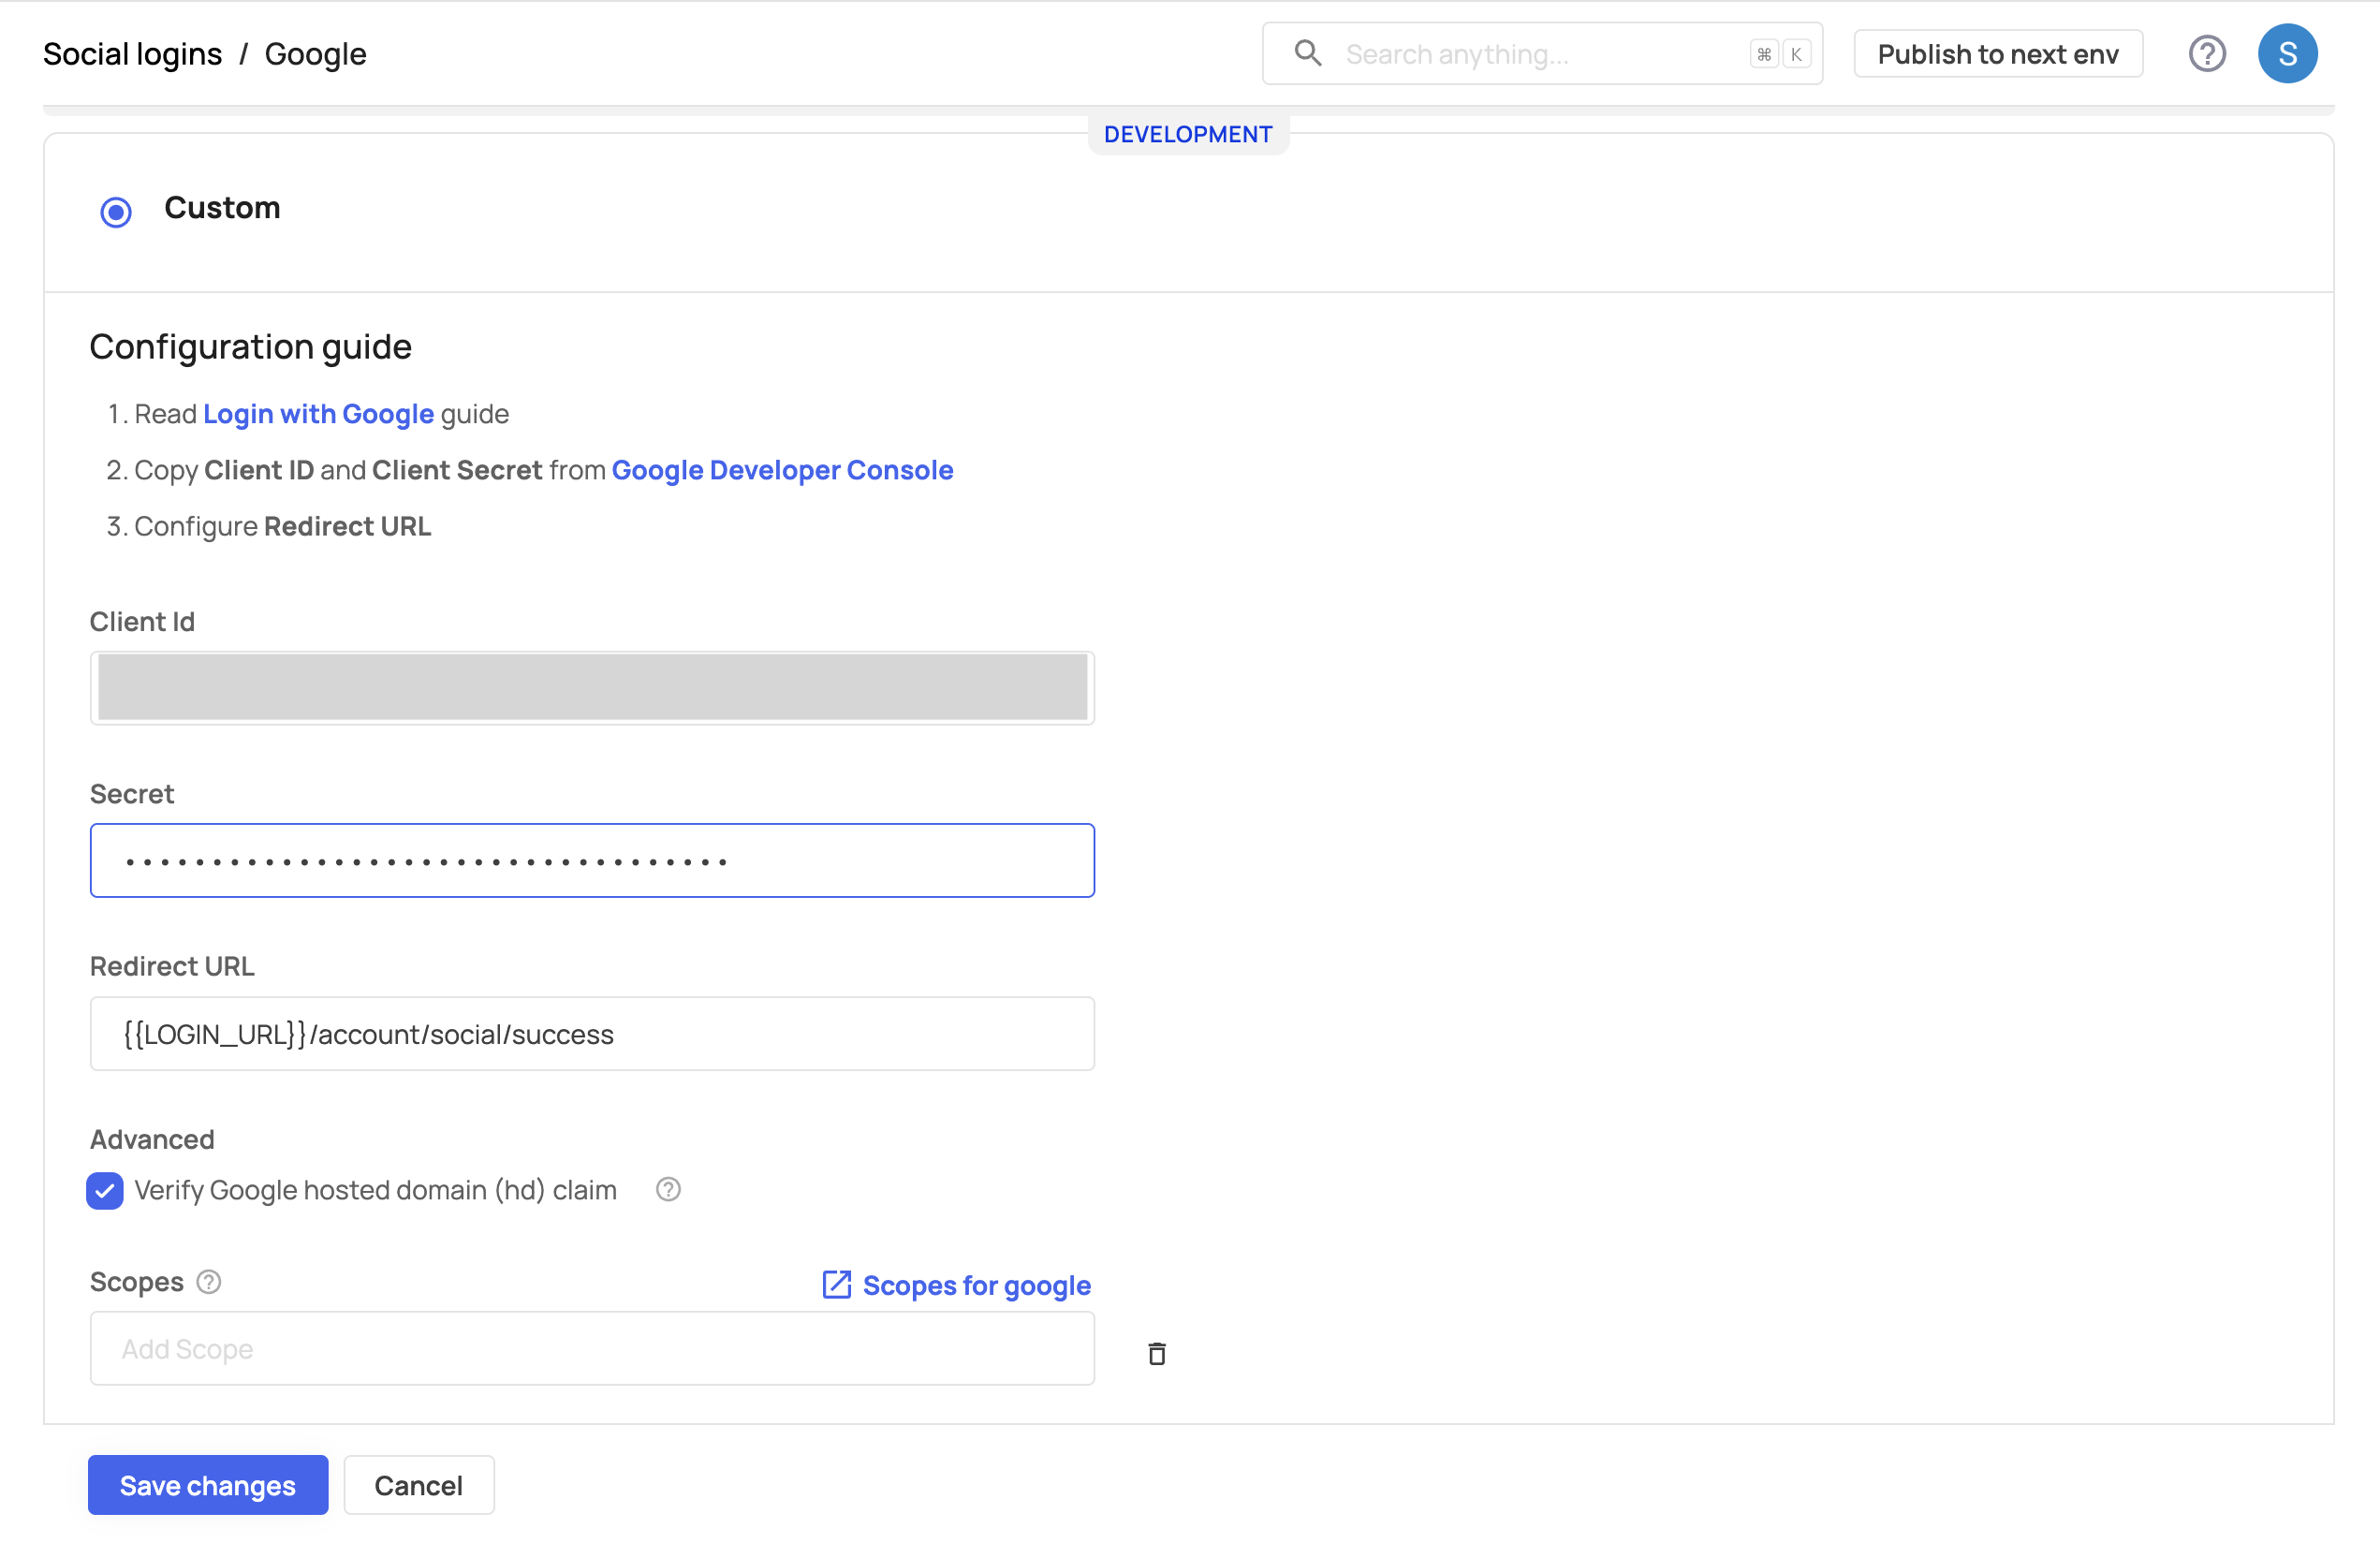Click Save changes button
This screenshot has width=2380, height=1543.
(x=207, y=1484)
